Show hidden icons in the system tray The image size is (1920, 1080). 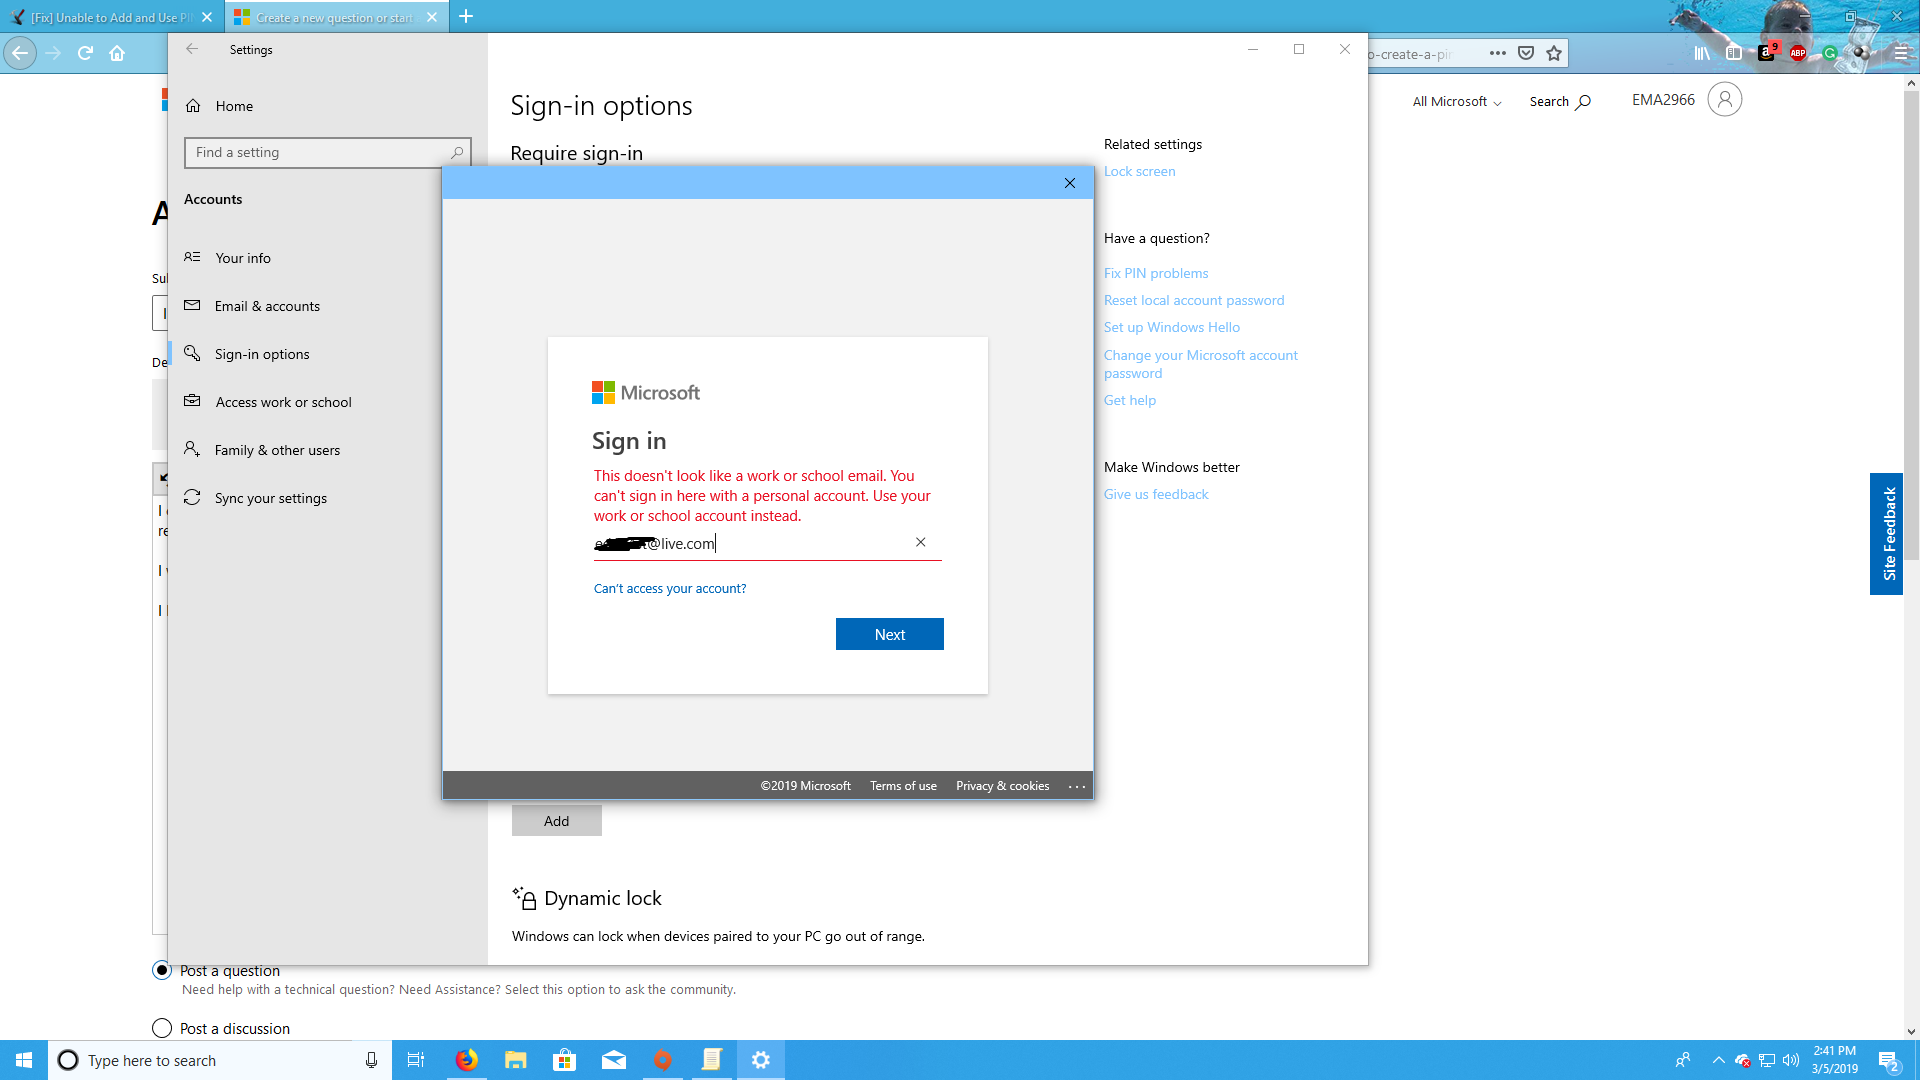coord(1718,1059)
